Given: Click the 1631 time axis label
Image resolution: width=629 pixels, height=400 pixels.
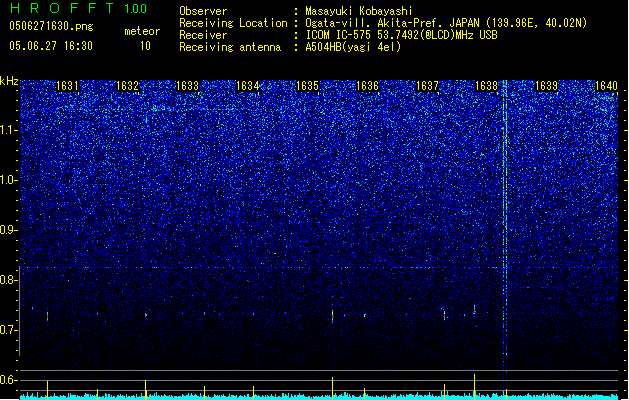Looking at the screenshot, I should click(x=67, y=86).
